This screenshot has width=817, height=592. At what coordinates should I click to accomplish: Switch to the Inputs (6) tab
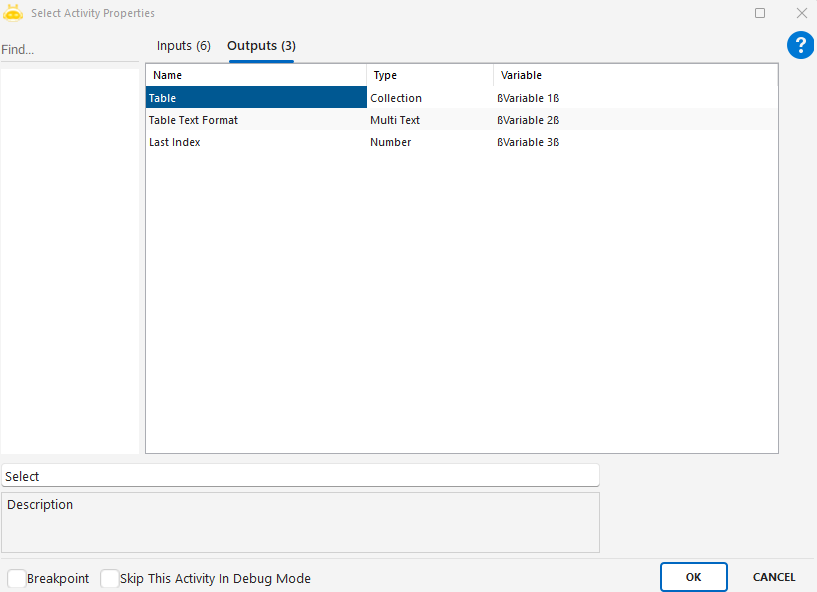(x=184, y=46)
